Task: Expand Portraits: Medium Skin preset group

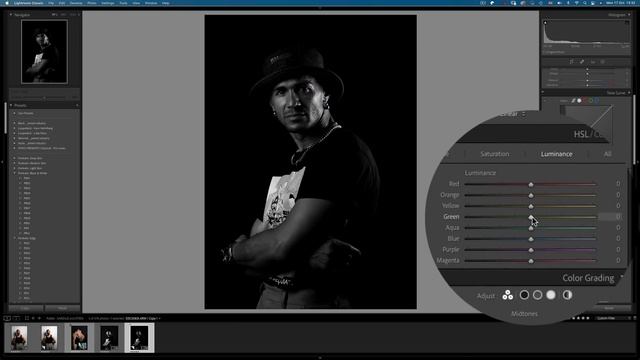Action: click(x=14, y=163)
